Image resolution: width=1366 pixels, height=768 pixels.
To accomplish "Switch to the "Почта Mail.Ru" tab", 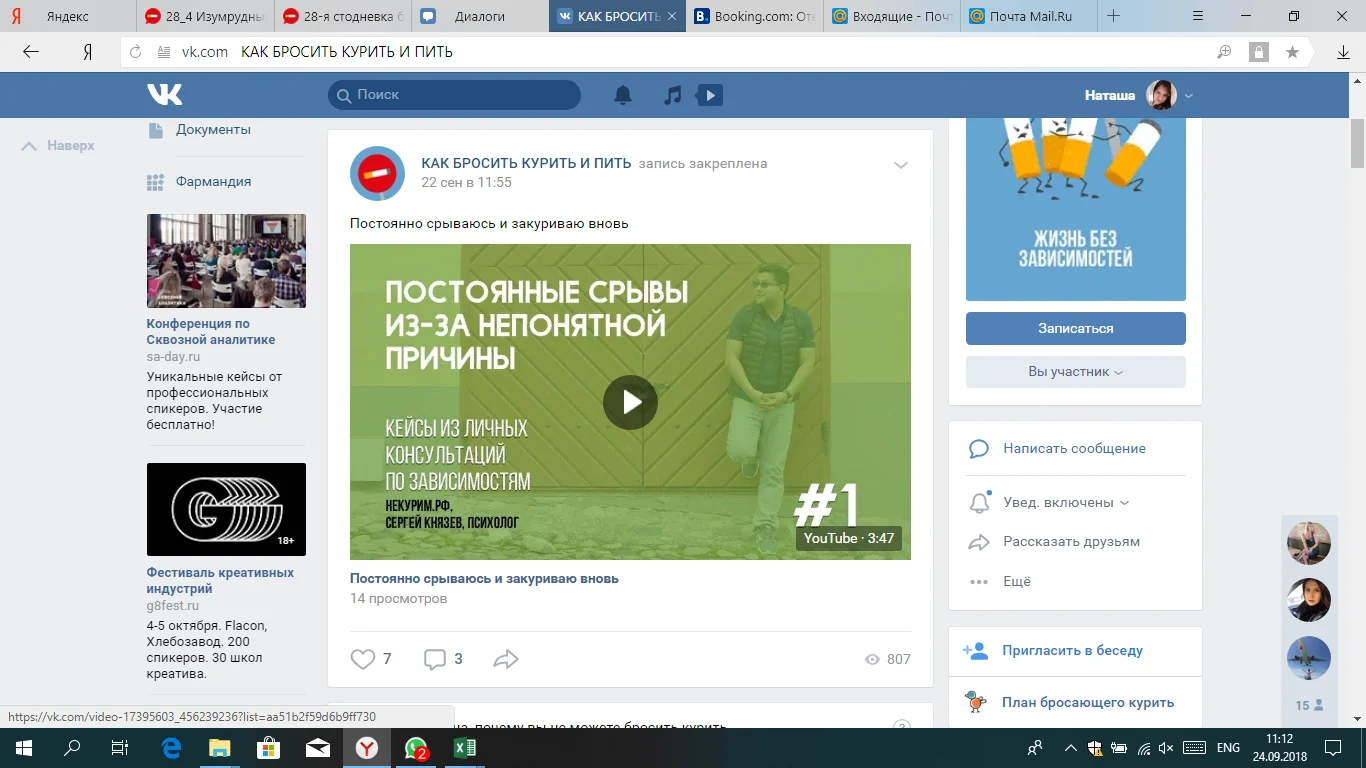I will click(1030, 16).
